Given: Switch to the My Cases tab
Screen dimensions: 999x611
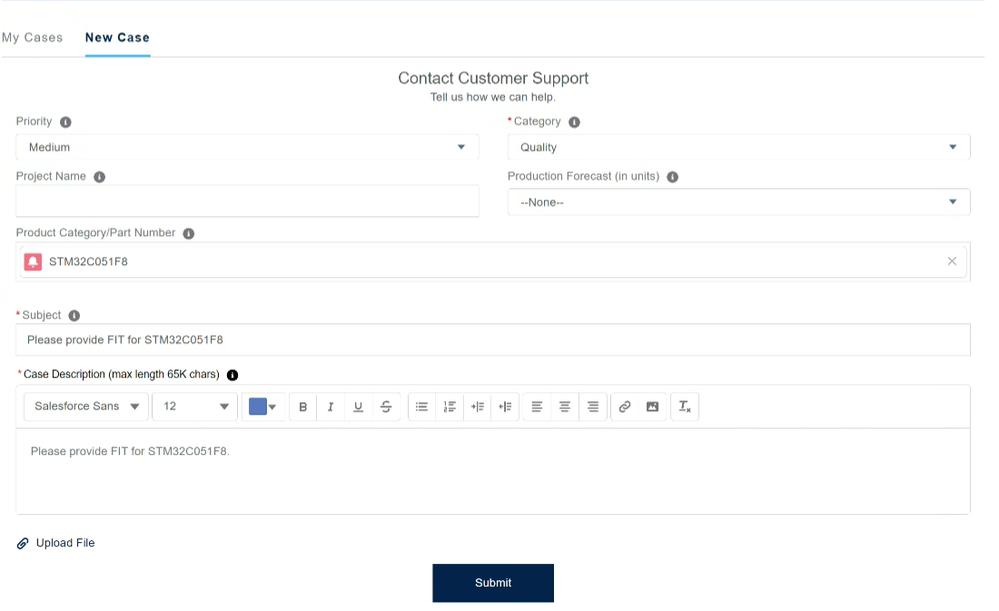Looking at the screenshot, I should 32,38.
